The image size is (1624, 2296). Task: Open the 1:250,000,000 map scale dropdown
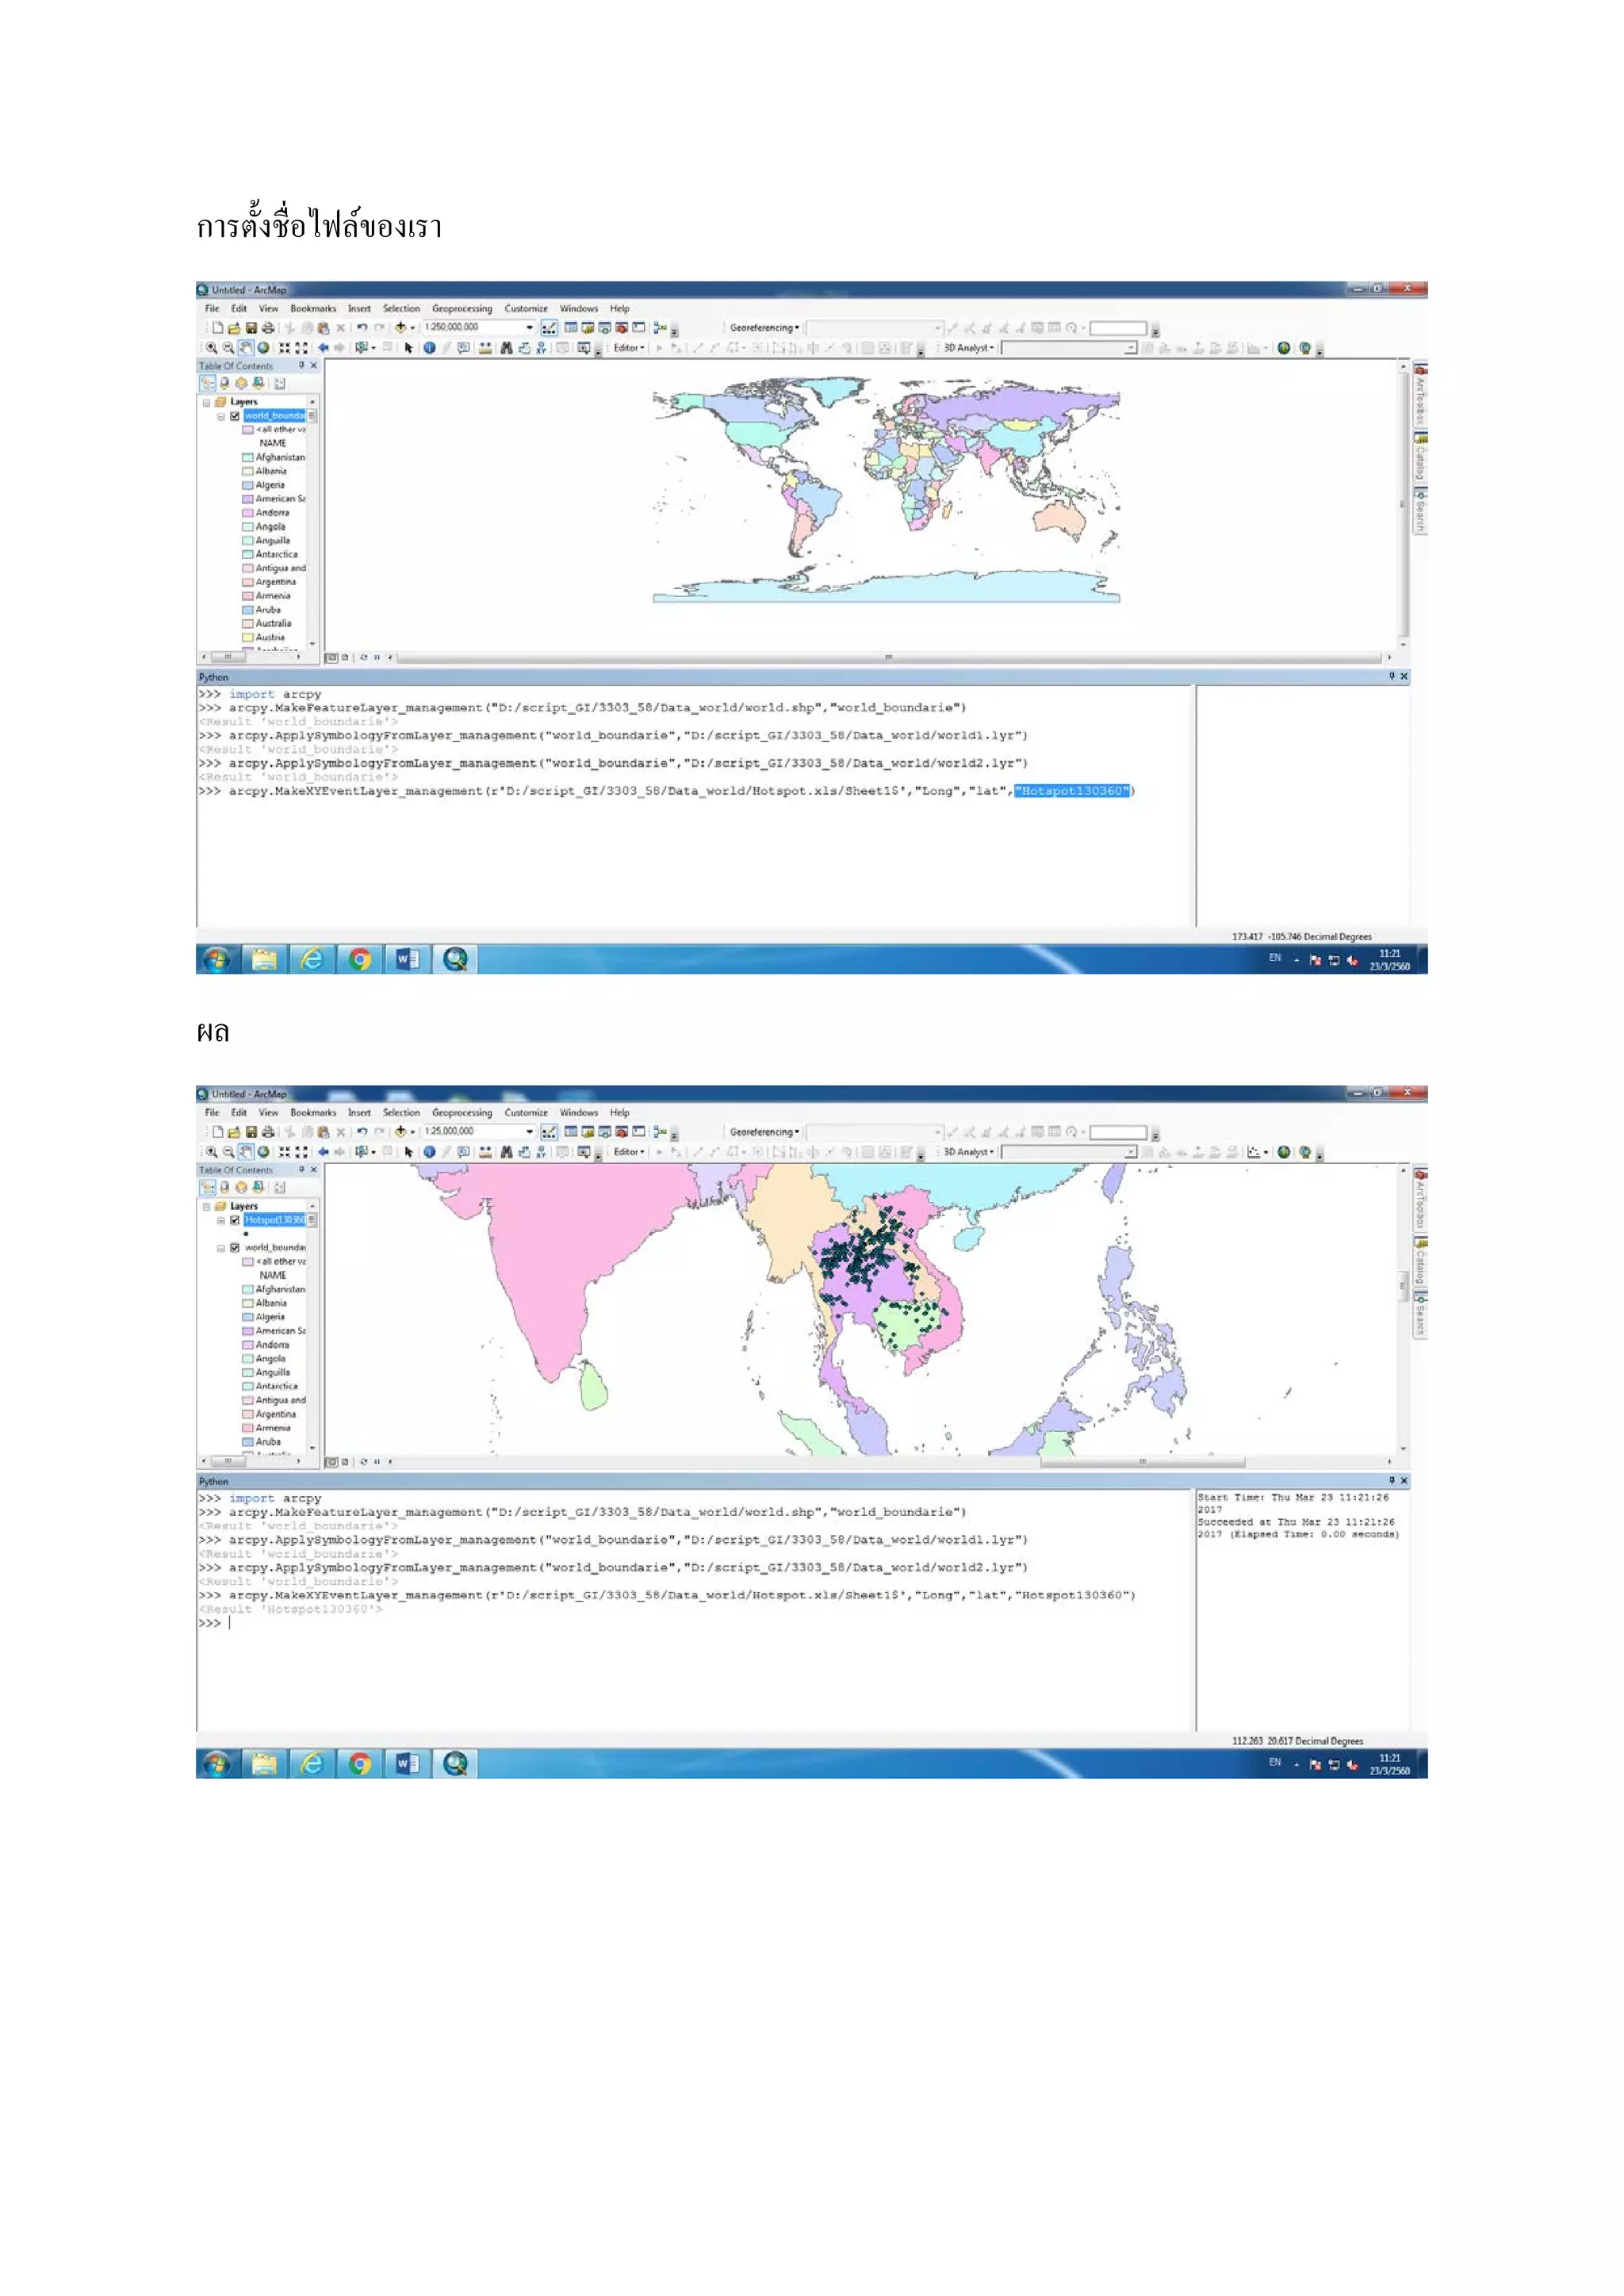pyautogui.click(x=529, y=327)
